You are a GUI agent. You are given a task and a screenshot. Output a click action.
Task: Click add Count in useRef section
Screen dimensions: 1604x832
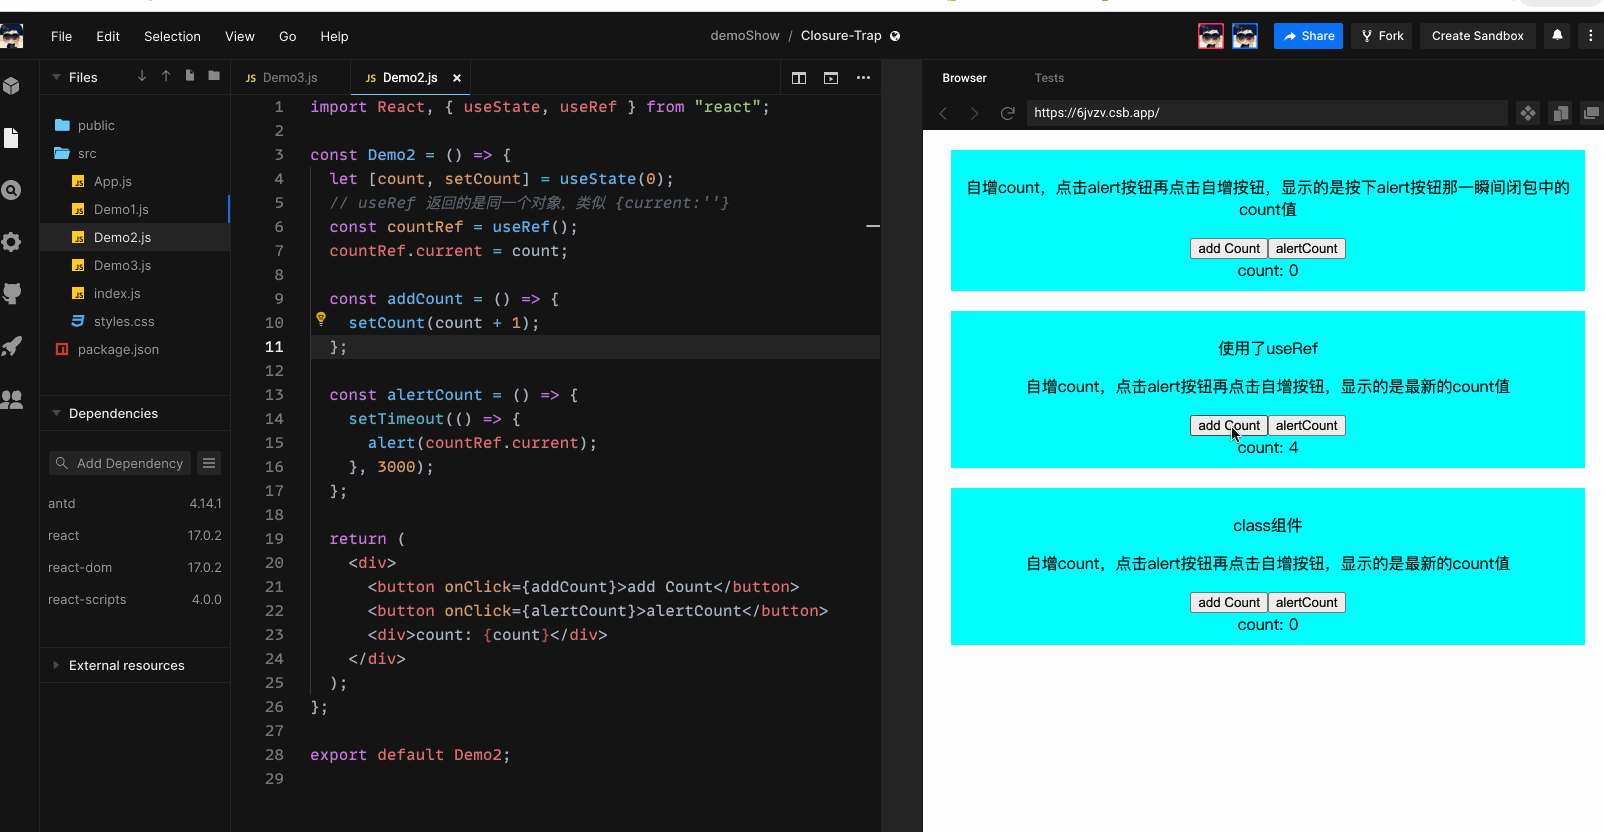click(x=1229, y=426)
